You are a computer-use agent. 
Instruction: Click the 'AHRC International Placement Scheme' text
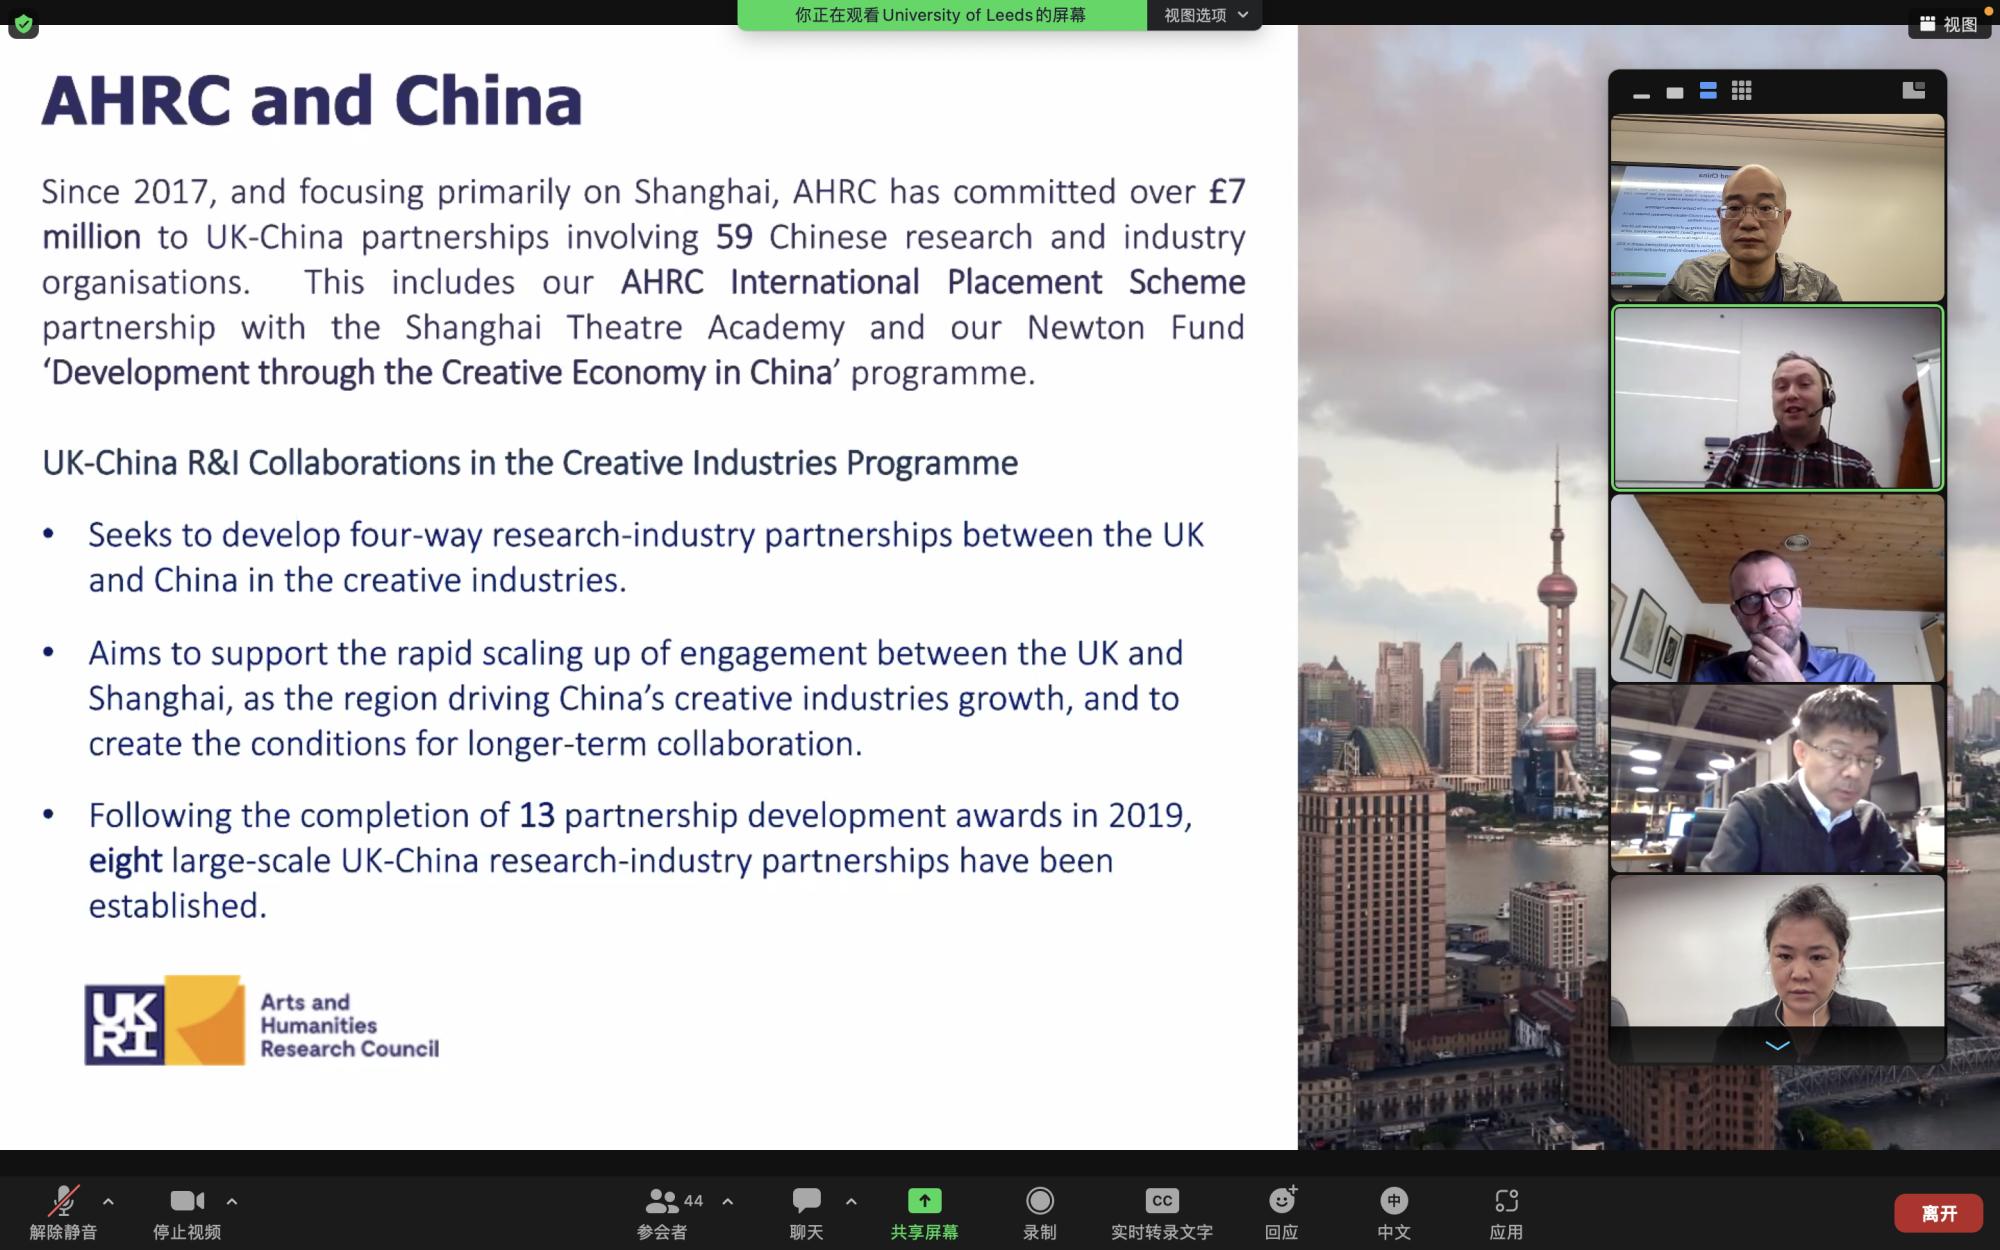[932, 282]
